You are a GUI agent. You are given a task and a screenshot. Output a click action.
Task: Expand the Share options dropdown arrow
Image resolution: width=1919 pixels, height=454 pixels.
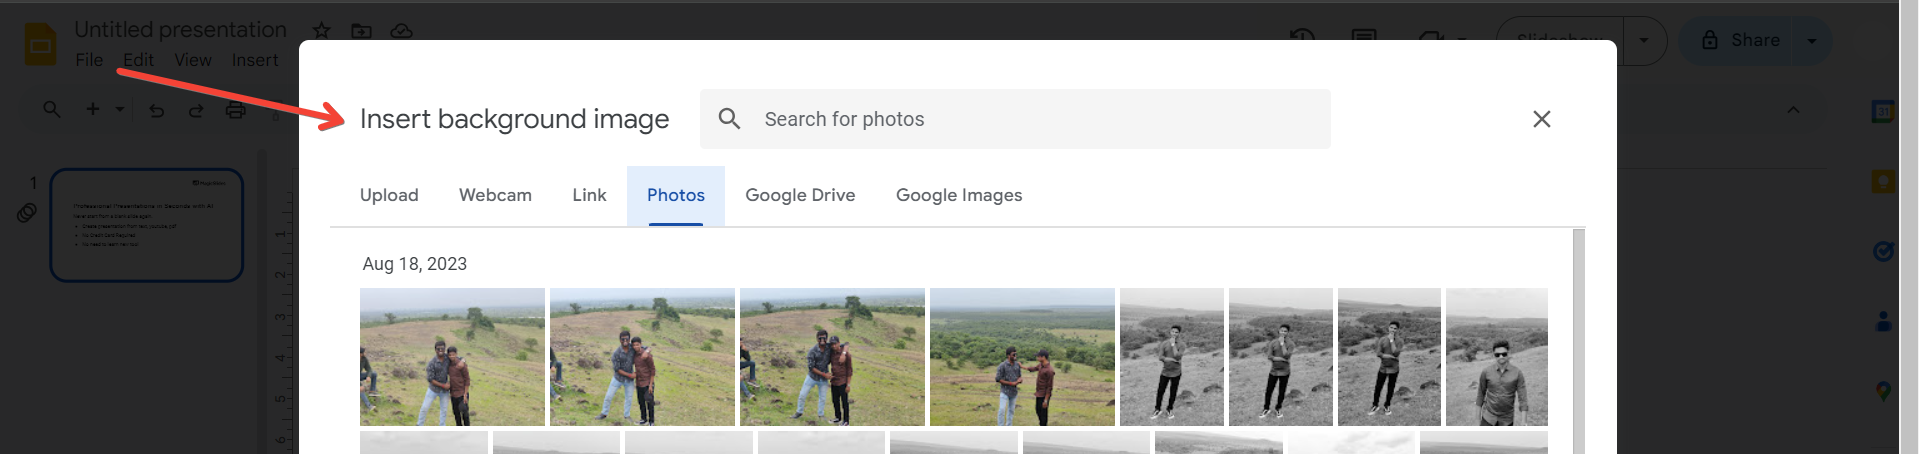pos(1811,41)
